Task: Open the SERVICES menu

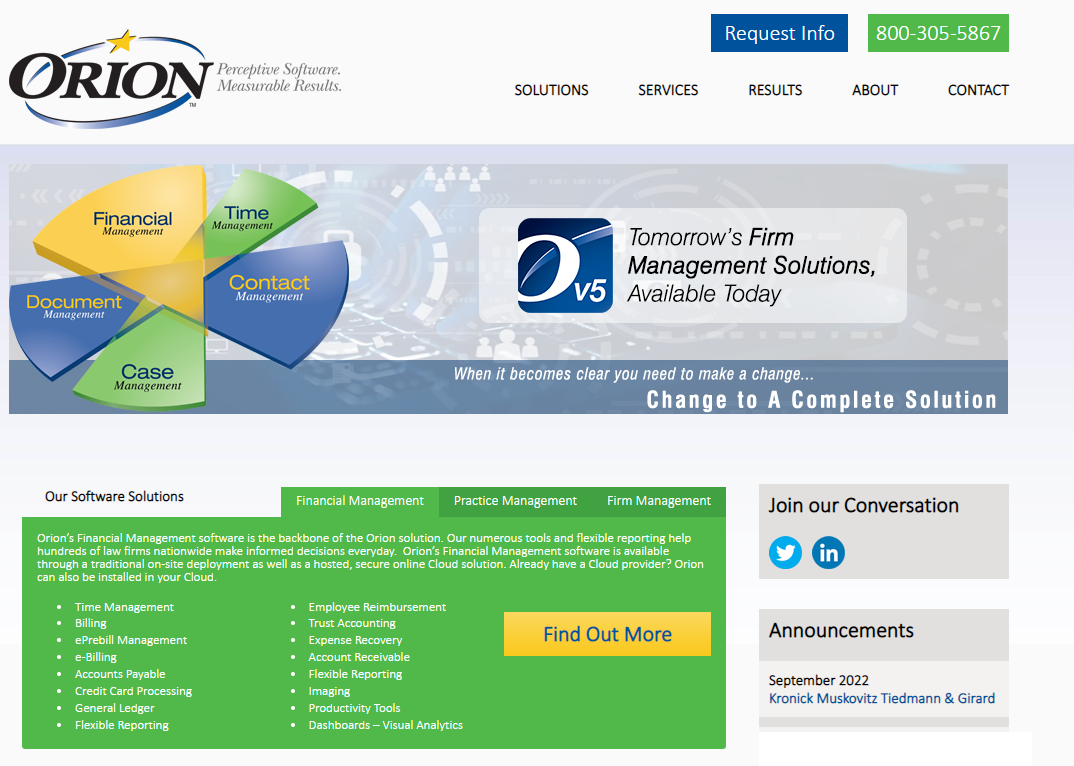Action: point(668,90)
